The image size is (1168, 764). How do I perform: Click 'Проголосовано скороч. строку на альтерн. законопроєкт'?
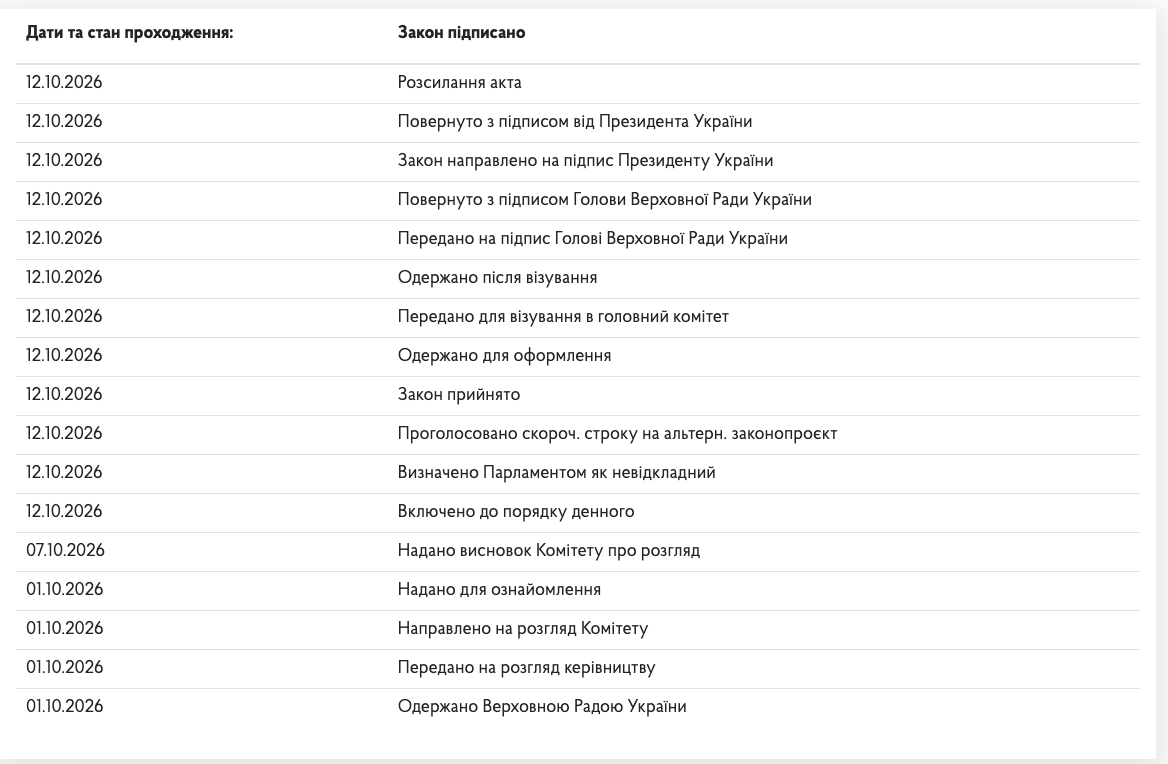(617, 433)
